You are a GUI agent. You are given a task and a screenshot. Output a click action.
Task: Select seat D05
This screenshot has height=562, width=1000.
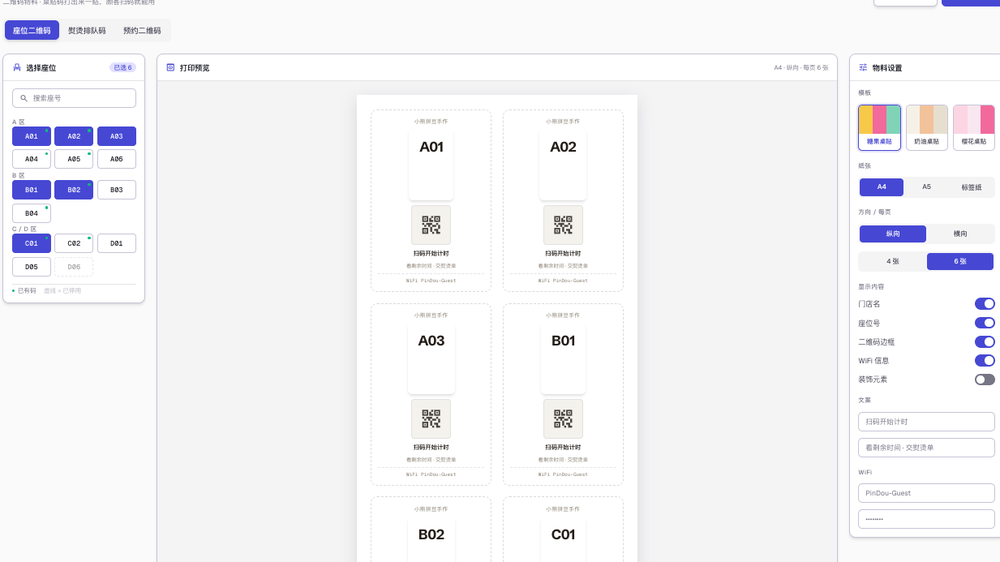pyautogui.click(x=31, y=267)
